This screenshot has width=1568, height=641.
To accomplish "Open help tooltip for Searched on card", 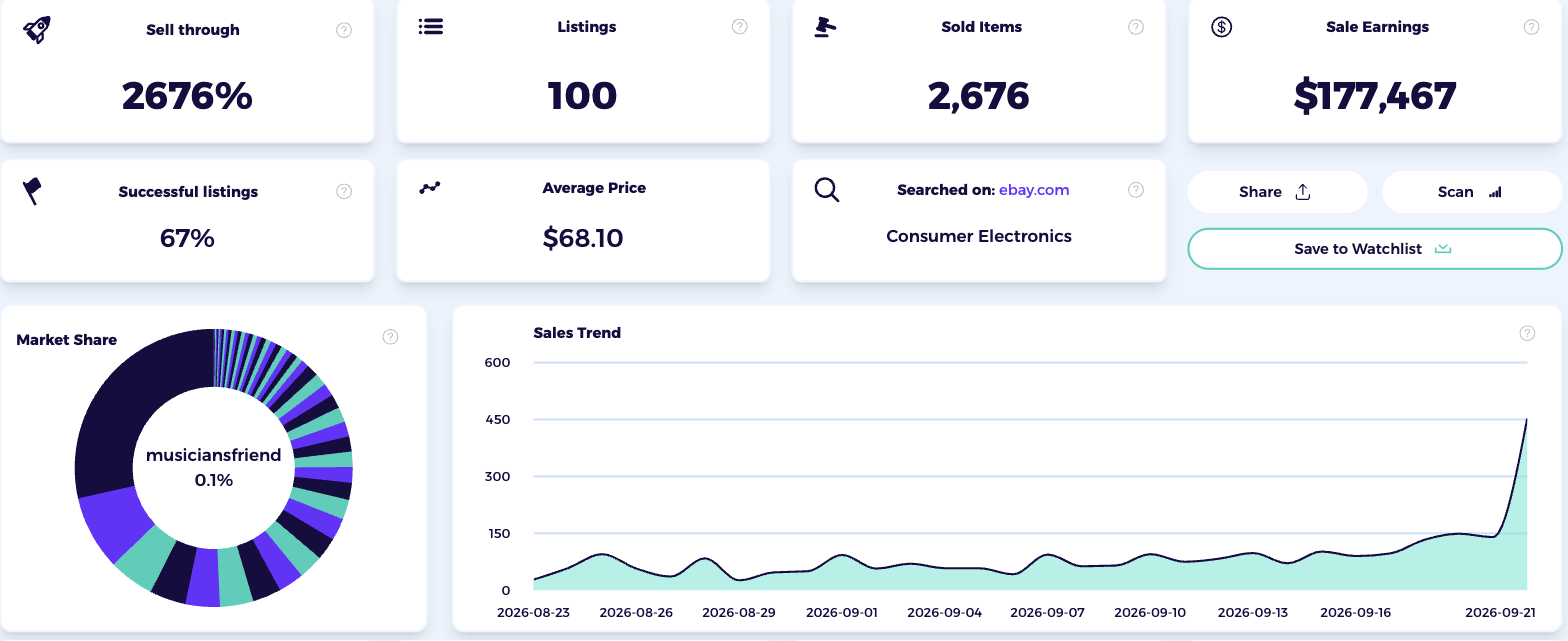I will click(x=1136, y=189).
